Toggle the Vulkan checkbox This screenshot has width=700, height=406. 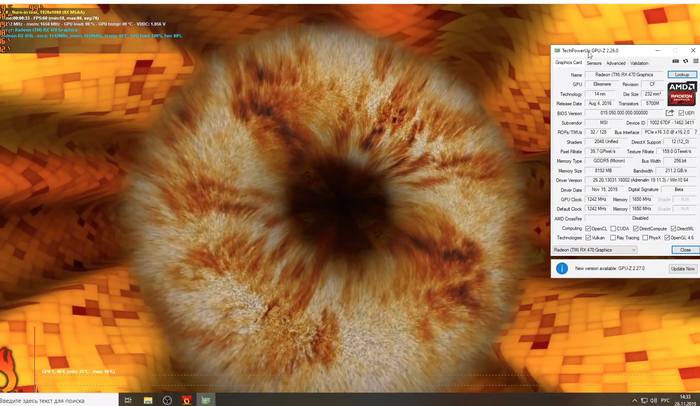coord(588,237)
